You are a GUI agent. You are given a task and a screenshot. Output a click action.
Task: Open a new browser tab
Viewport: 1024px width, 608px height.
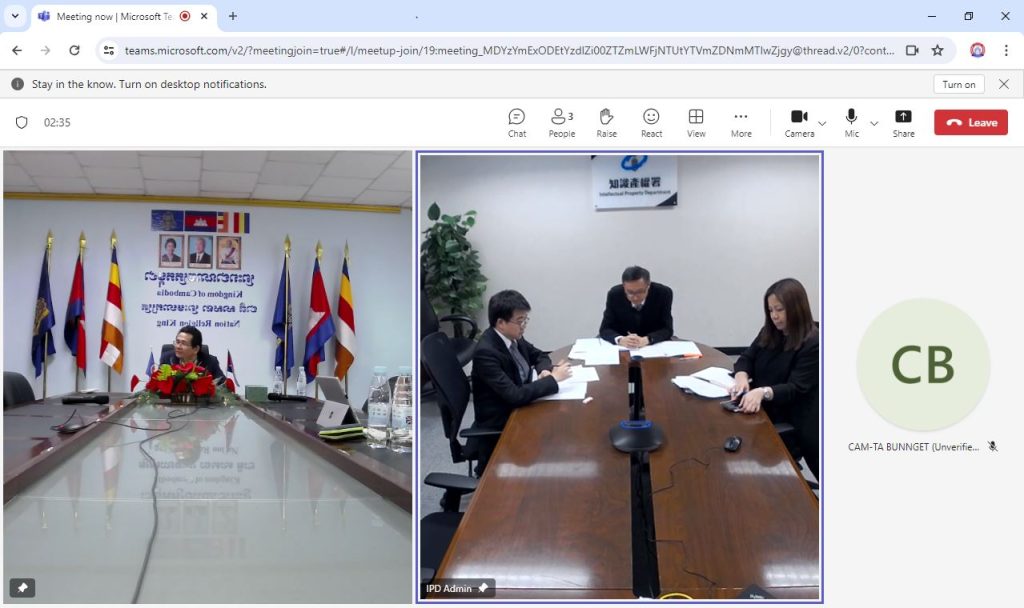point(233,16)
